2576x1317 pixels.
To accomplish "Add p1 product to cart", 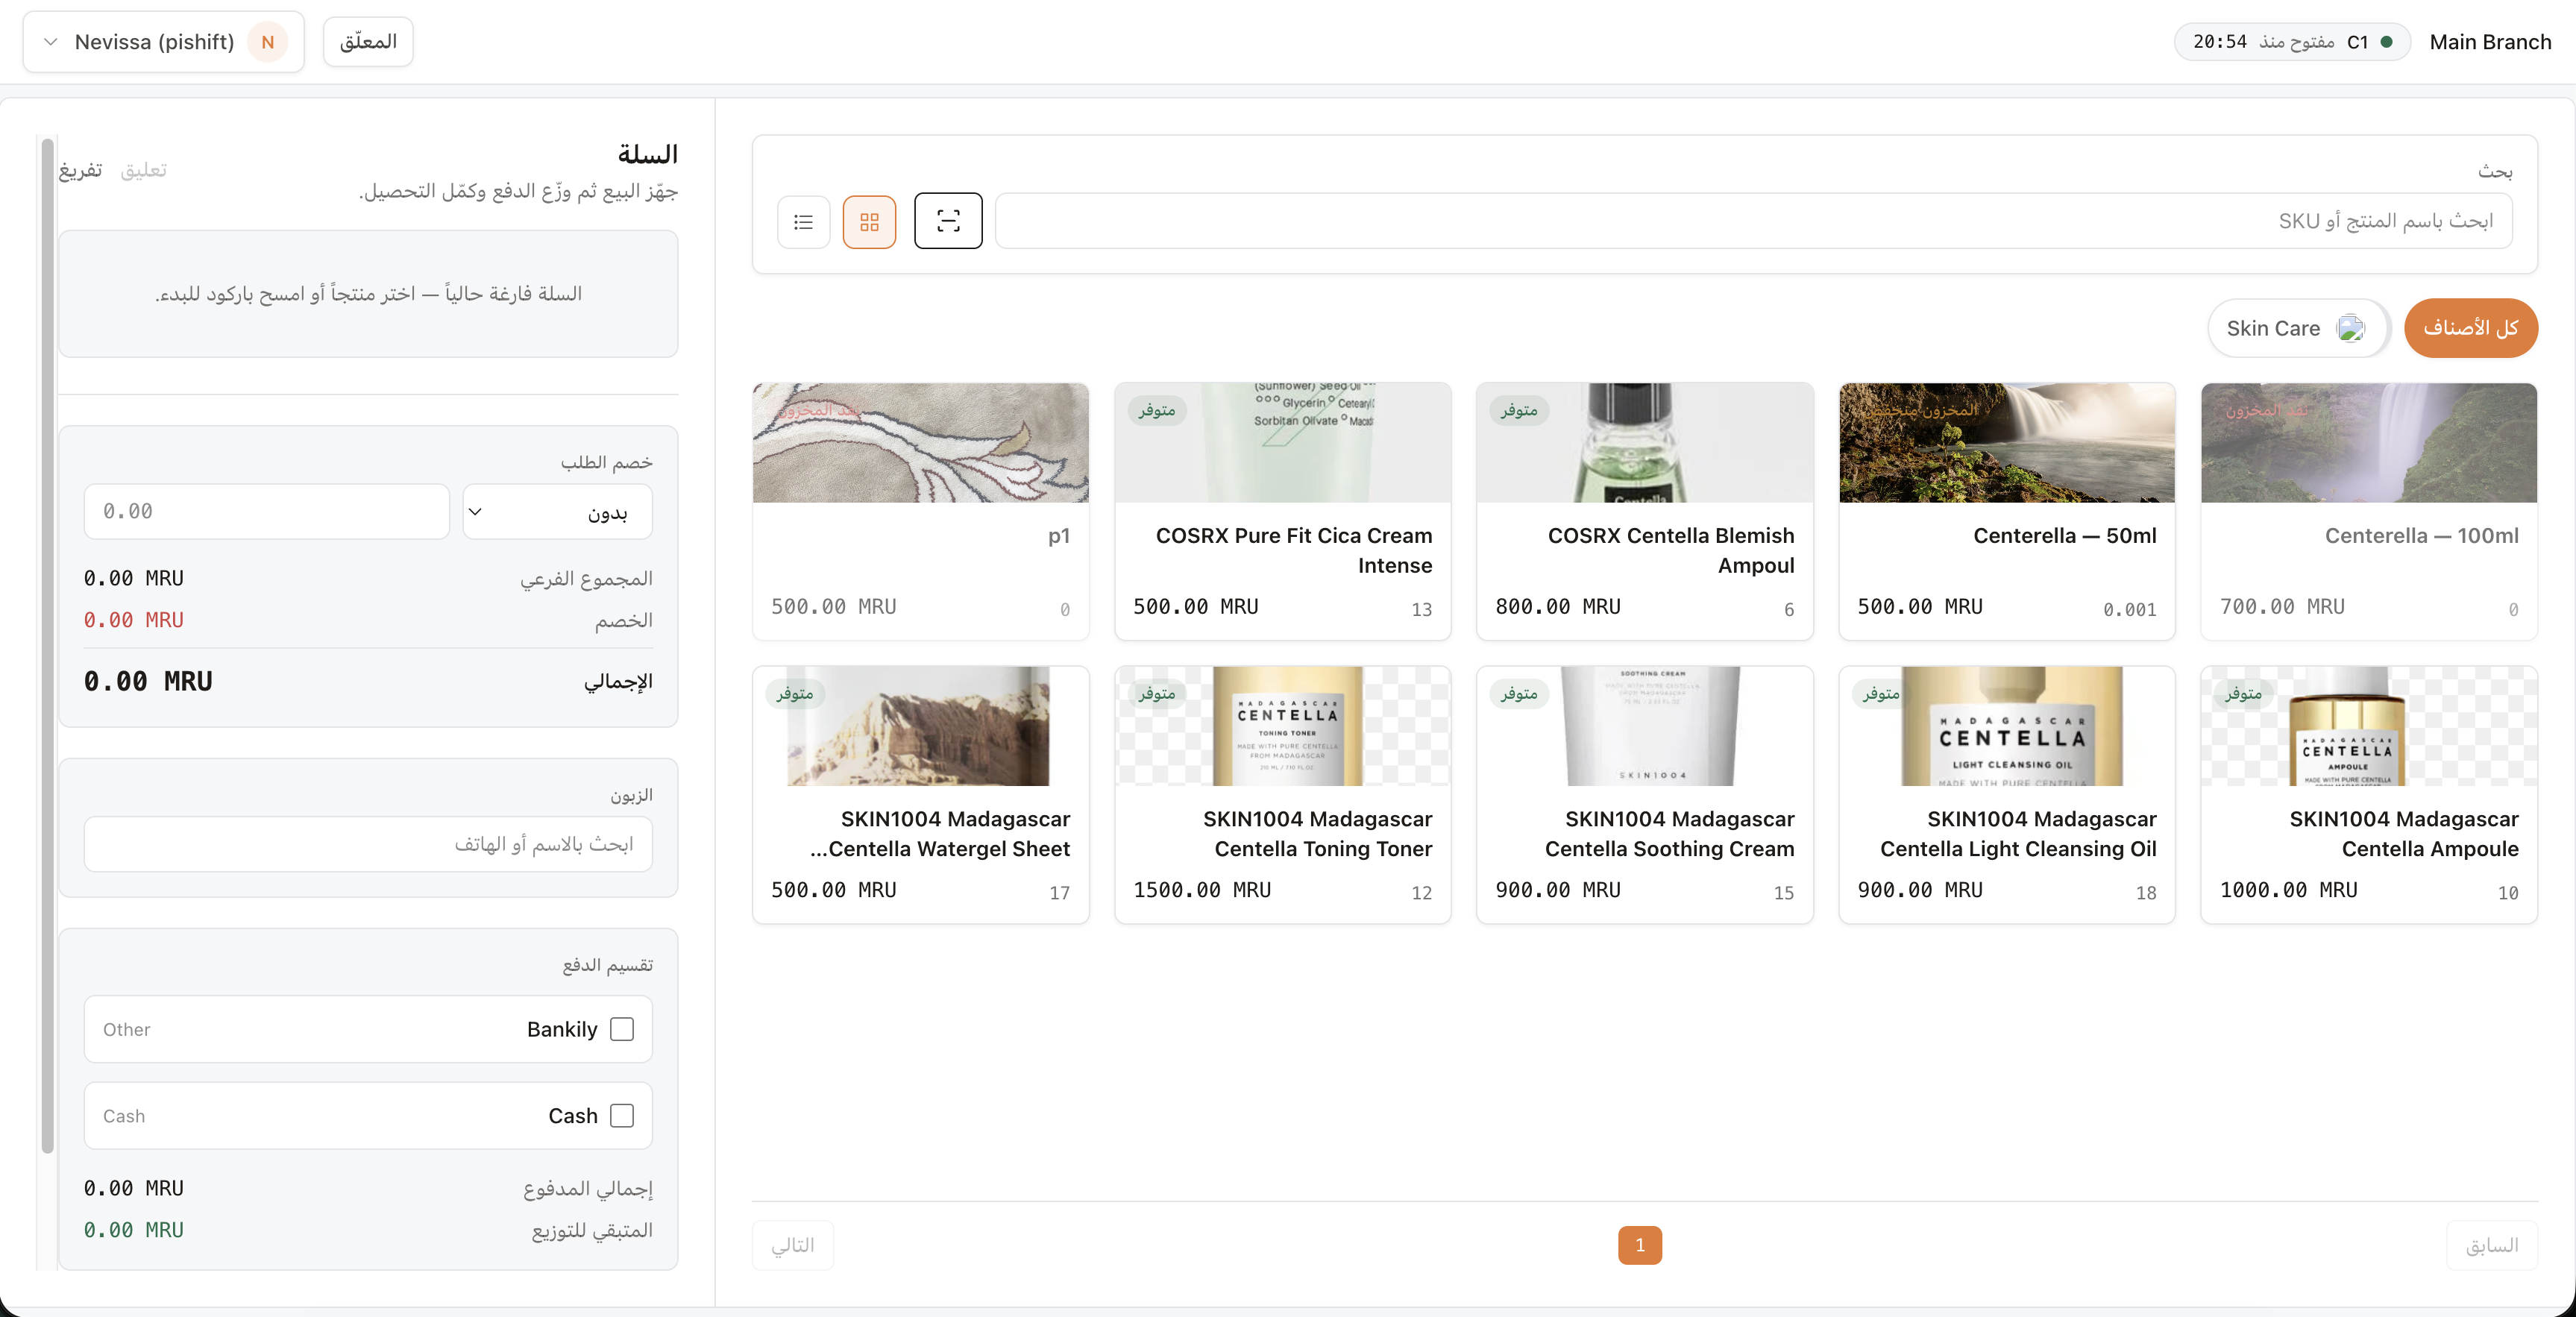I will pyautogui.click(x=920, y=511).
